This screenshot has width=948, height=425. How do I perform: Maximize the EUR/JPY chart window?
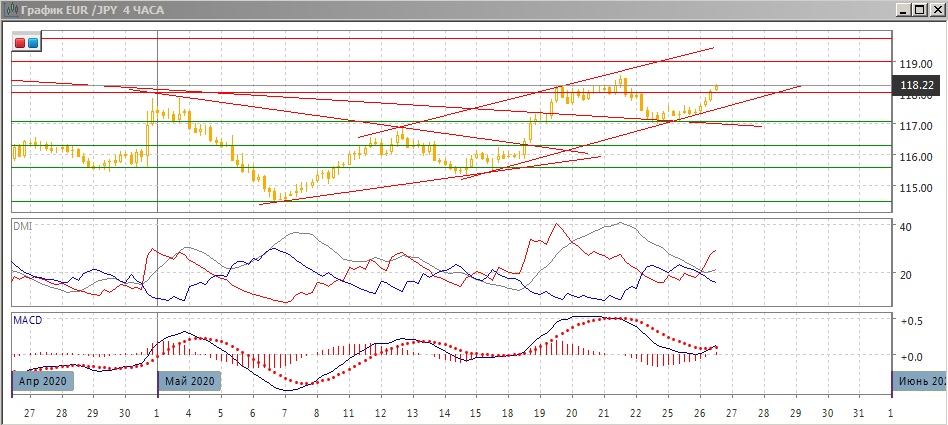[919, 9]
